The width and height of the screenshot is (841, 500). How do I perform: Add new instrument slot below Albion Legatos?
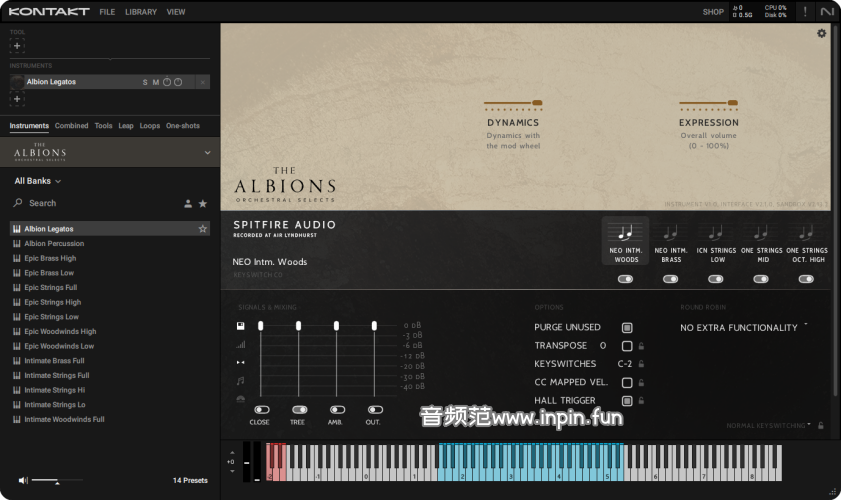click(x=17, y=99)
